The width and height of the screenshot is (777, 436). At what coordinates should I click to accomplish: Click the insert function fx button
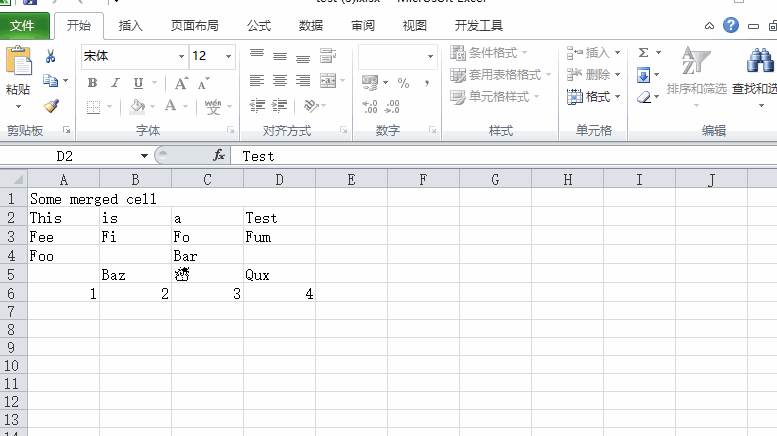(219, 156)
